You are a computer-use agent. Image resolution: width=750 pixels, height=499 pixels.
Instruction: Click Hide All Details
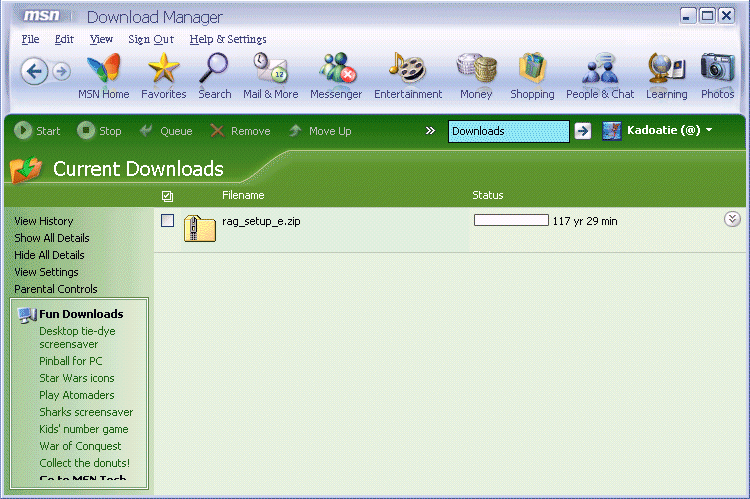[49, 255]
